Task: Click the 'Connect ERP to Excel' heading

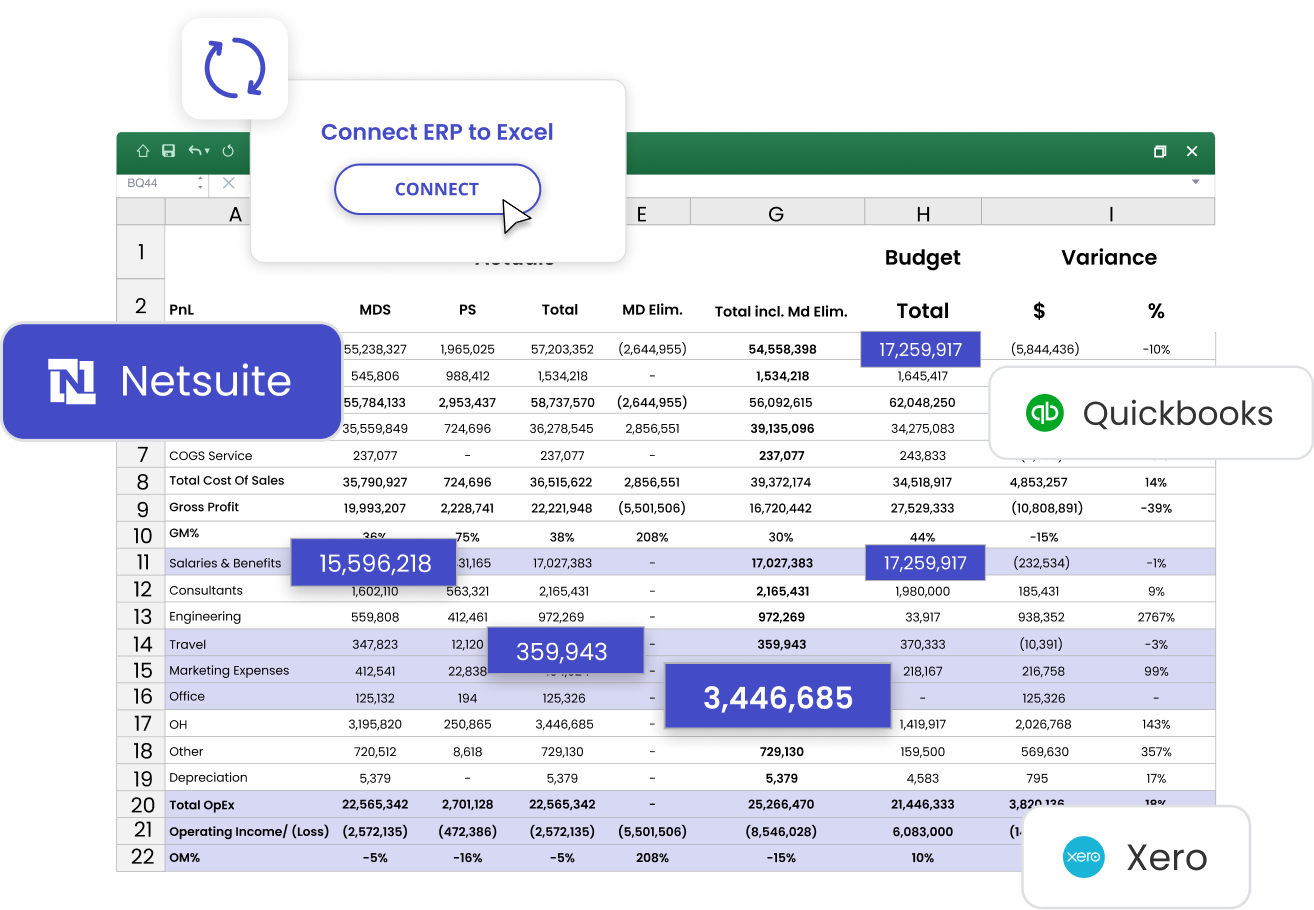Action: 437,132
